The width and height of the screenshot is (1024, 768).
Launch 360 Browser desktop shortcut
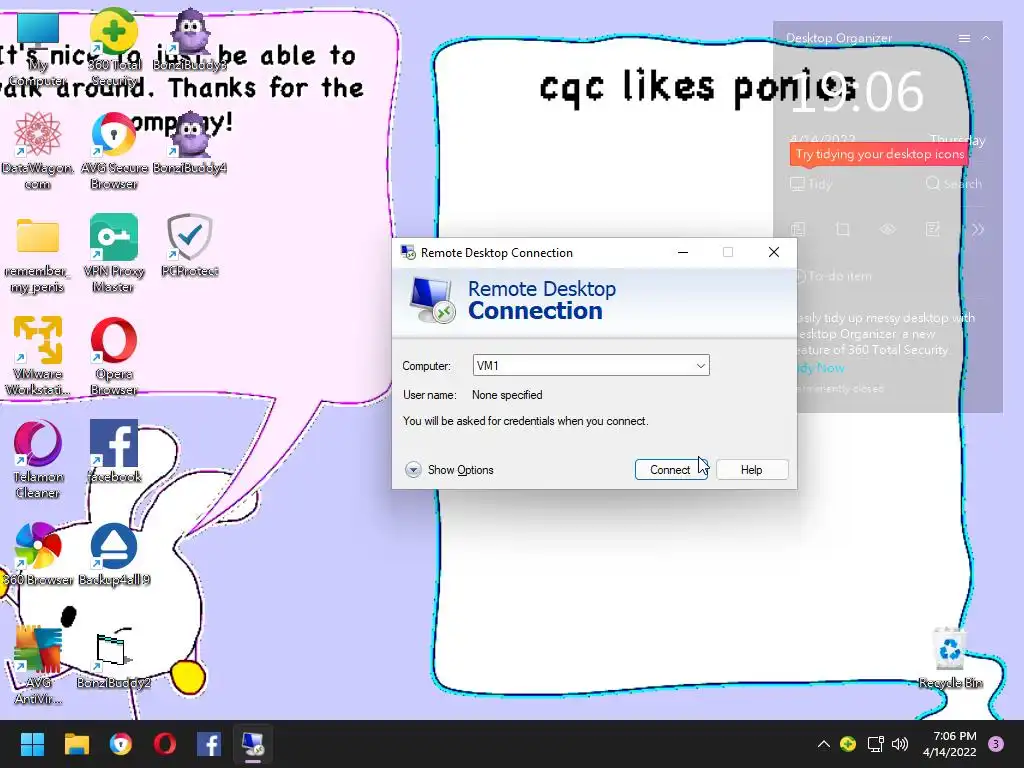[x=37, y=554]
